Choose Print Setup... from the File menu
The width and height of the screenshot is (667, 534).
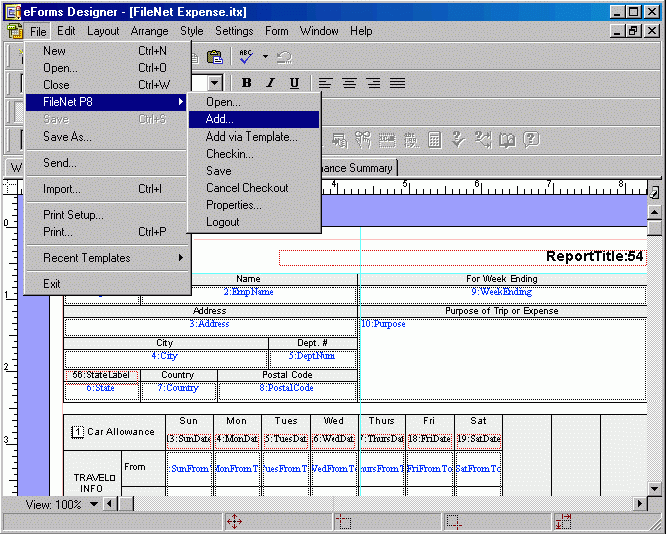(x=108, y=214)
